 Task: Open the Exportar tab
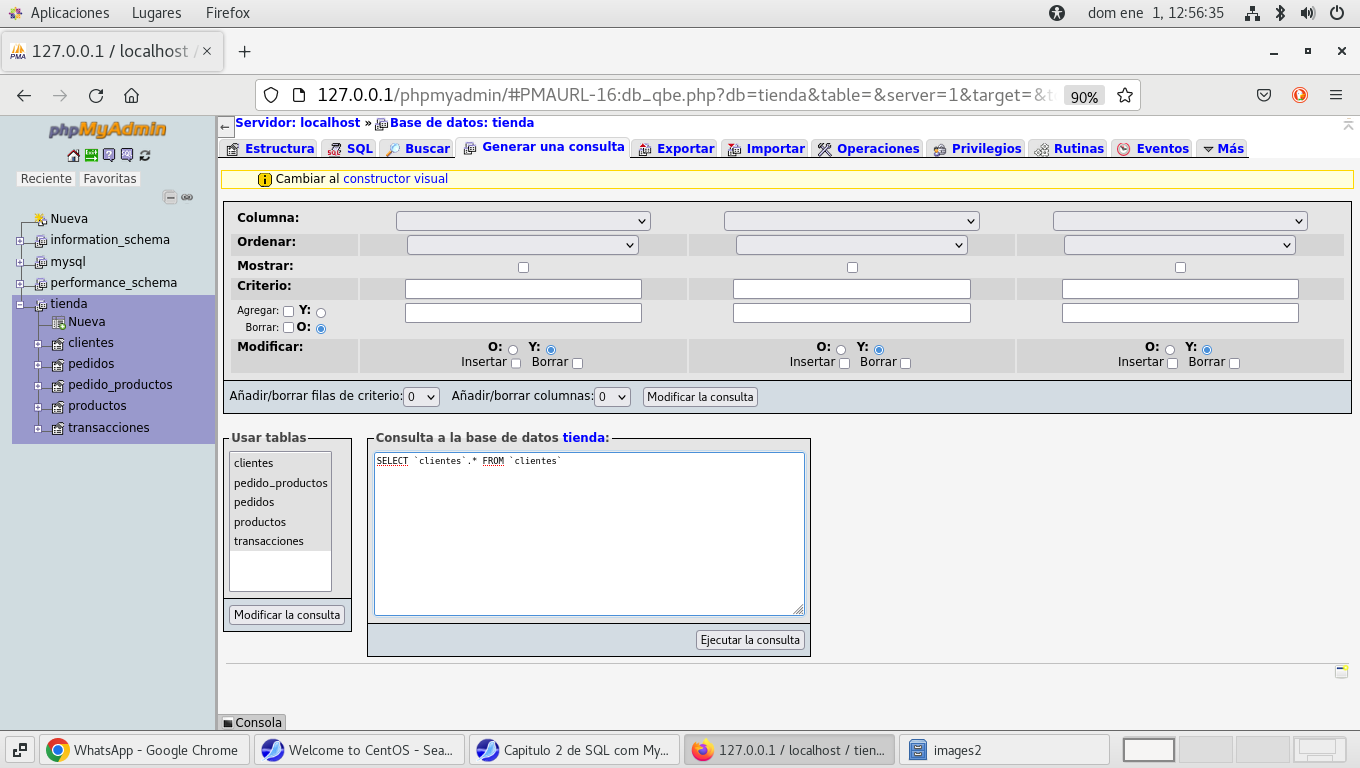point(675,149)
